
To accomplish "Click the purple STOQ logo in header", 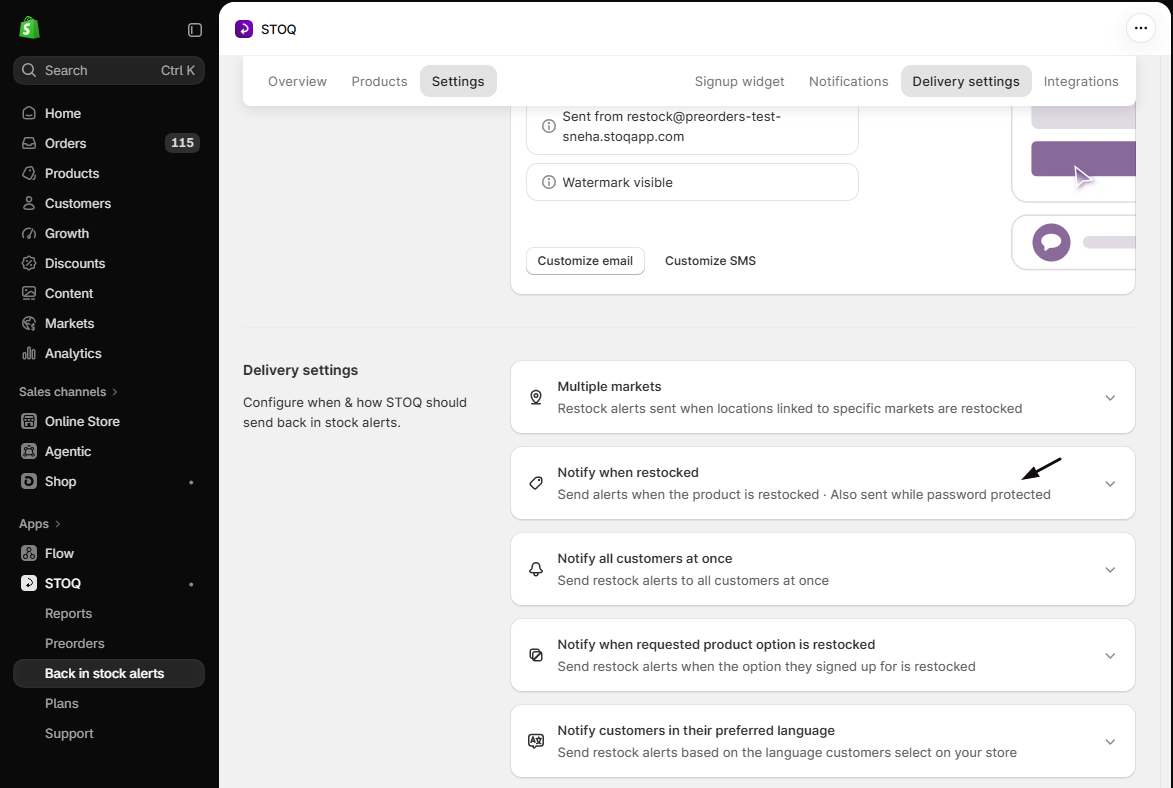I will pos(244,29).
